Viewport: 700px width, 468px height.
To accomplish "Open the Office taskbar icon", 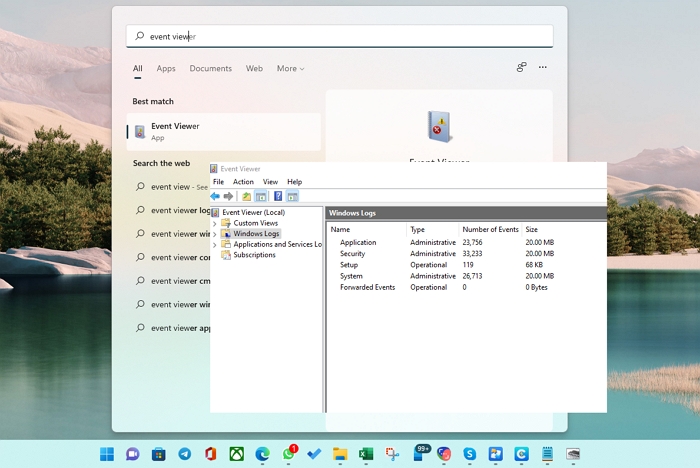I will click(x=210, y=454).
